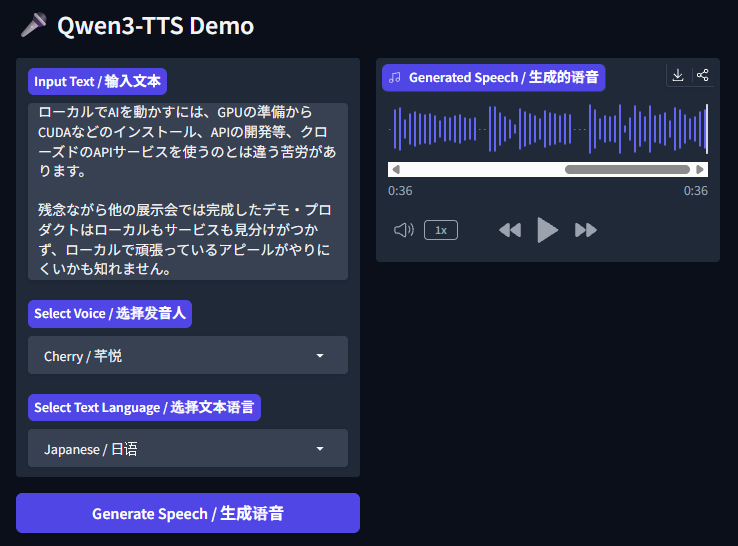Play the generated speech
The width and height of the screenshot is (738, 546).
click(547, 230)
